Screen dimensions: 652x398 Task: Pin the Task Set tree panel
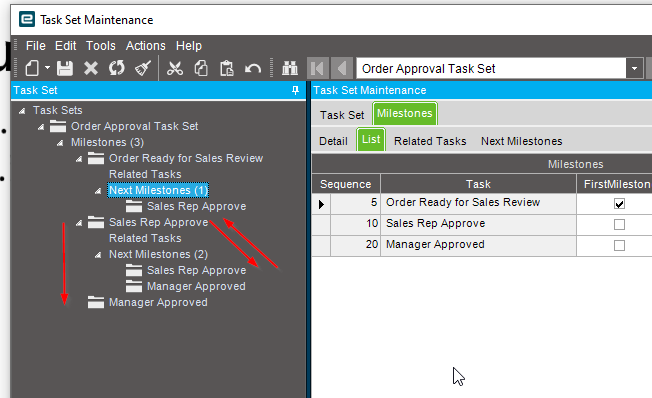click(295, 90)
